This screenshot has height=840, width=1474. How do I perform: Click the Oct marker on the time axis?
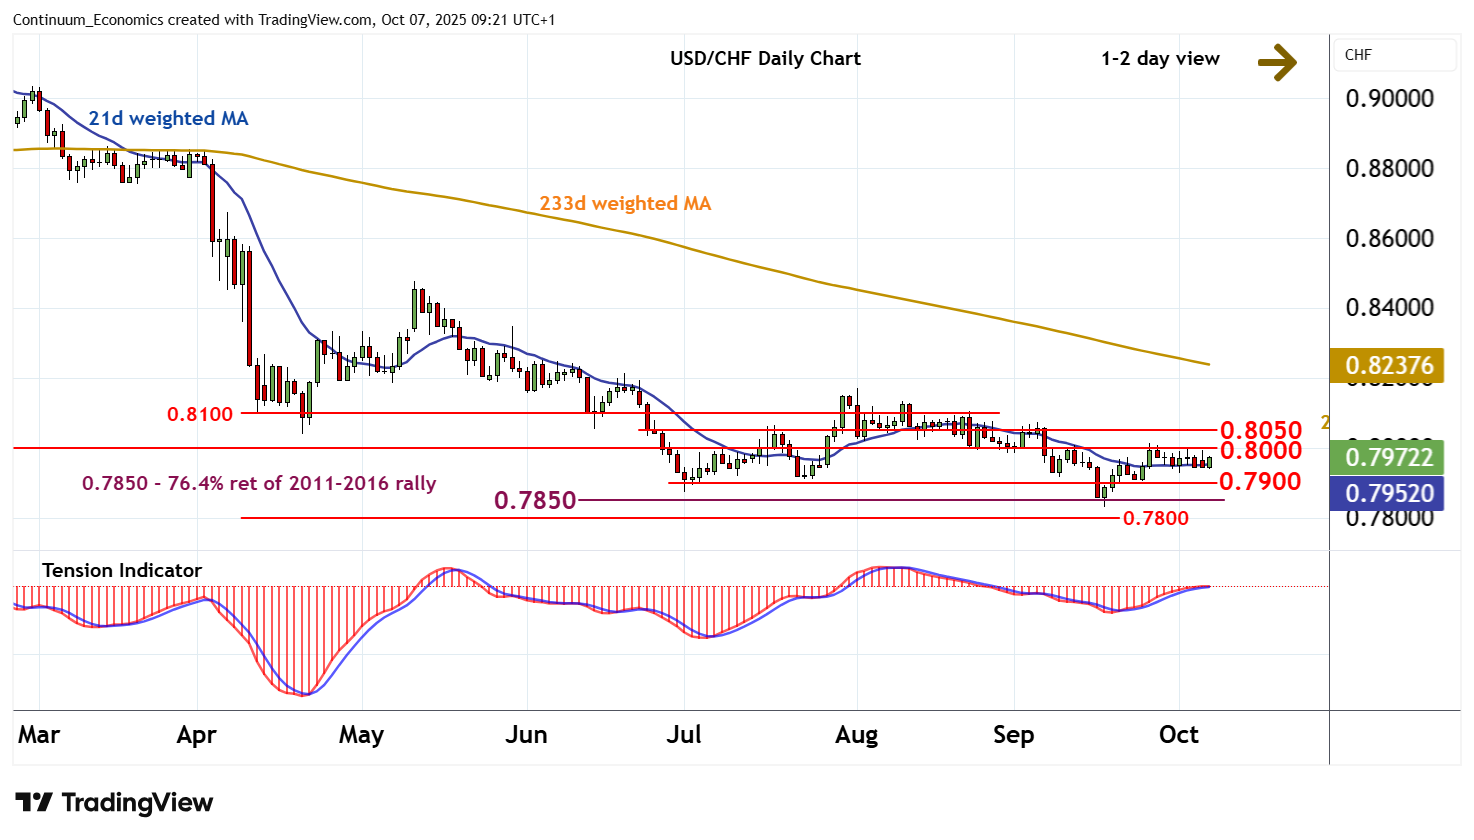point(1178,735)
